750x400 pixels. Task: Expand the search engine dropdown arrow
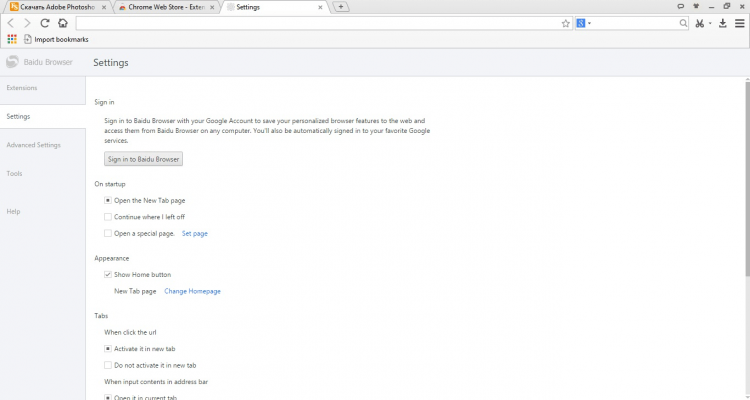click(589, 23)
